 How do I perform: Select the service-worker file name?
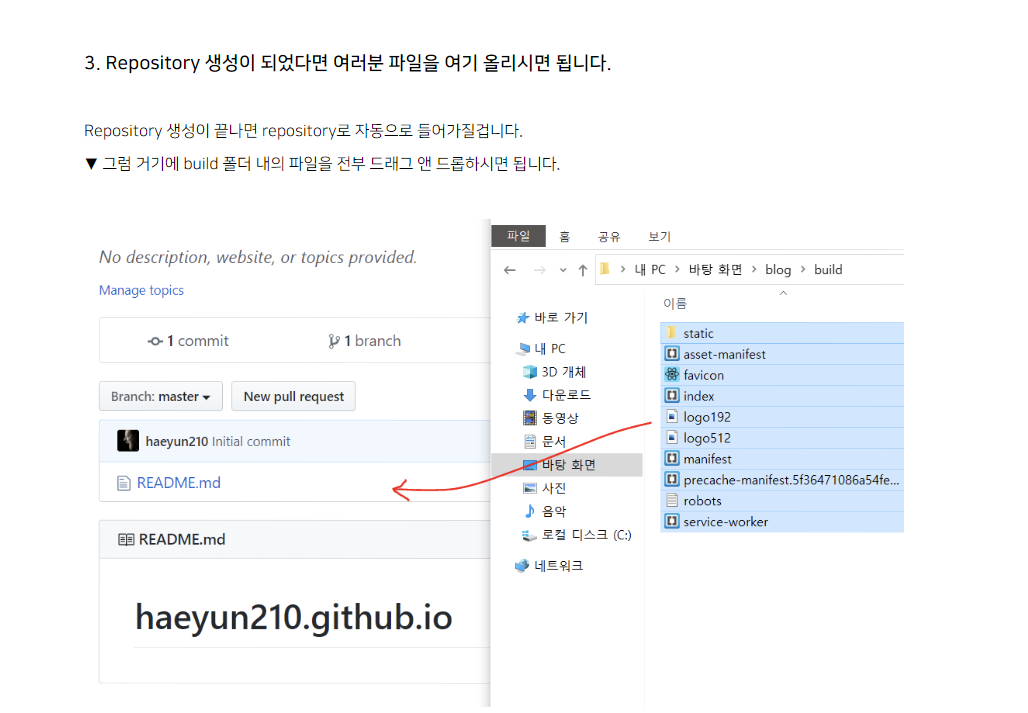tap(726, 522)
